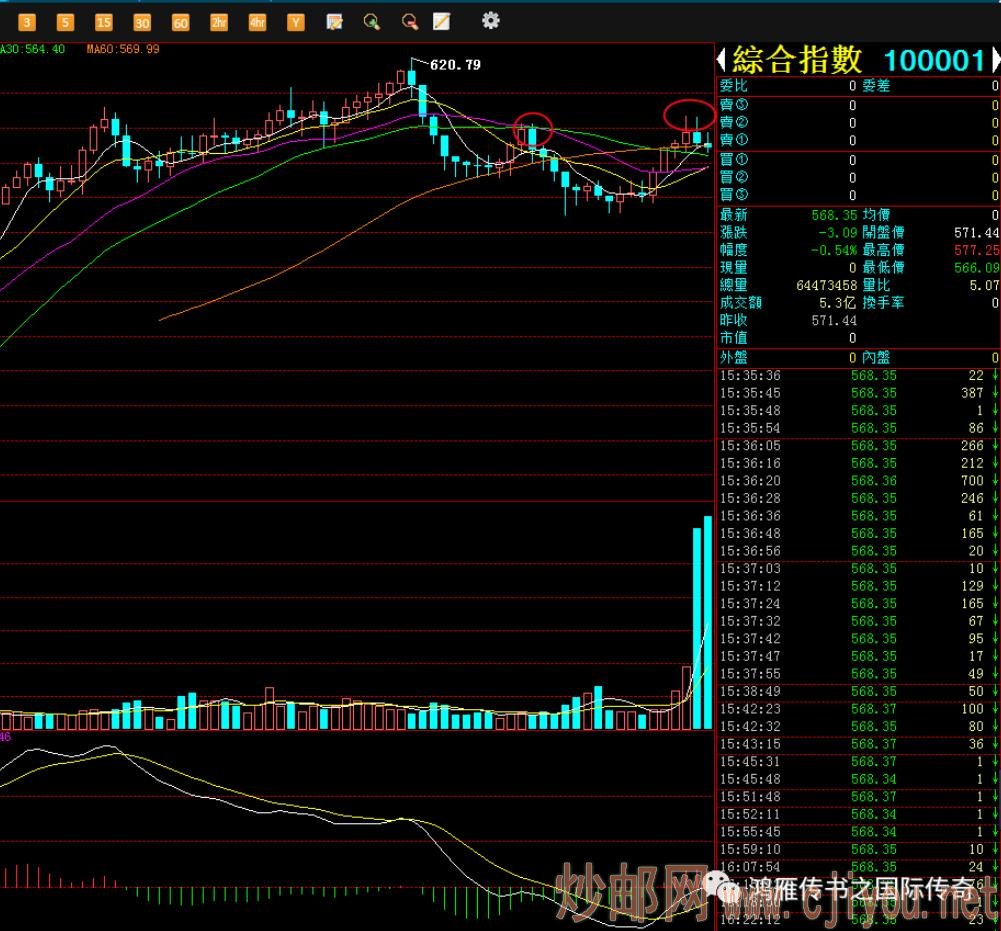1001x931 pixels.
Task: Switch to the 60-minute chart period
Action: (x=180, y=22)
